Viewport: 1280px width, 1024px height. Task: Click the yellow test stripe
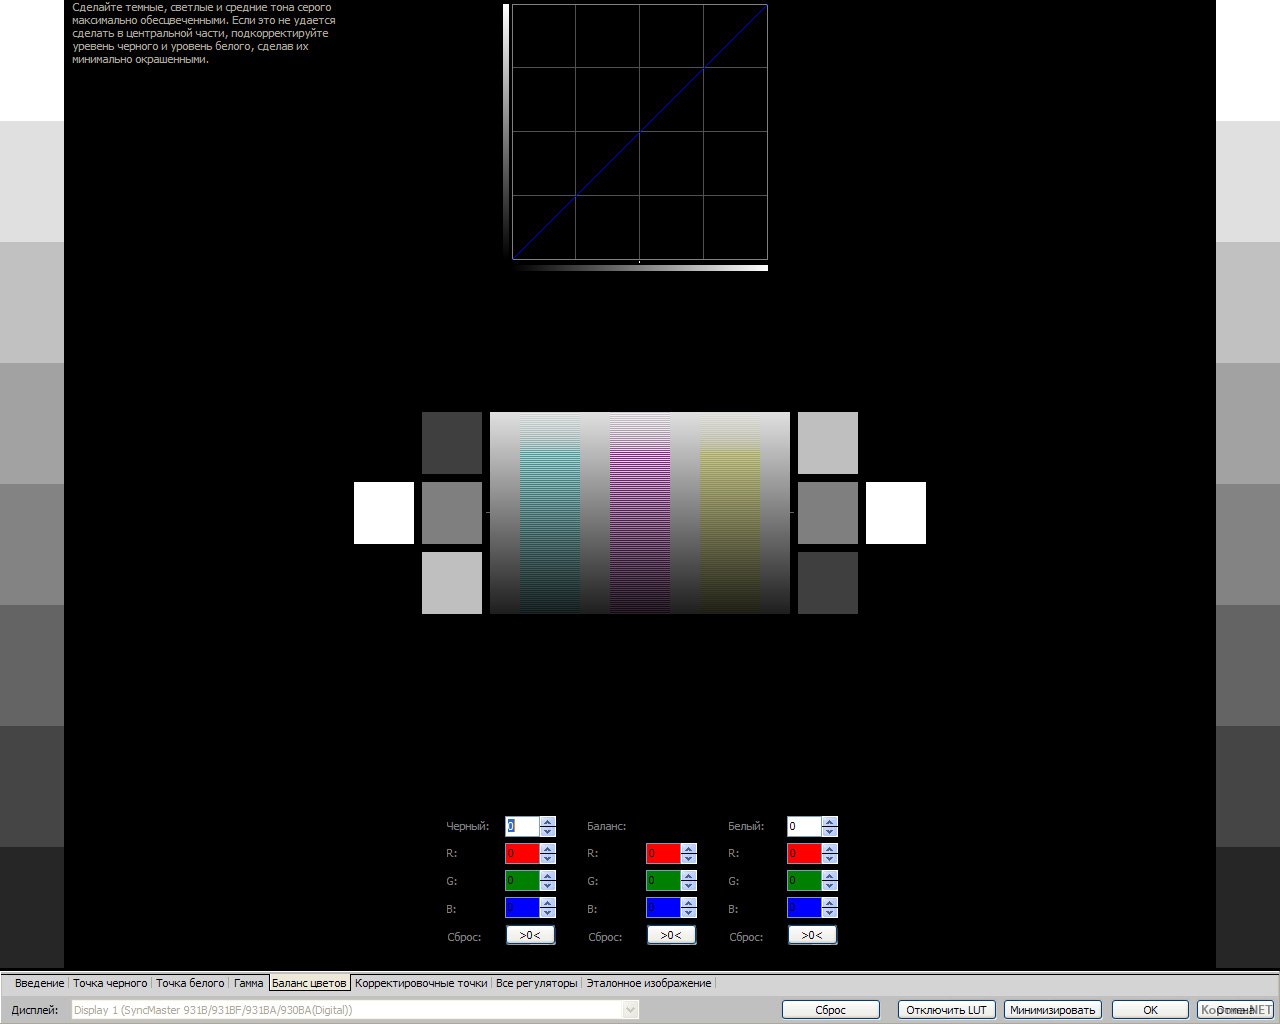[730, 513]
